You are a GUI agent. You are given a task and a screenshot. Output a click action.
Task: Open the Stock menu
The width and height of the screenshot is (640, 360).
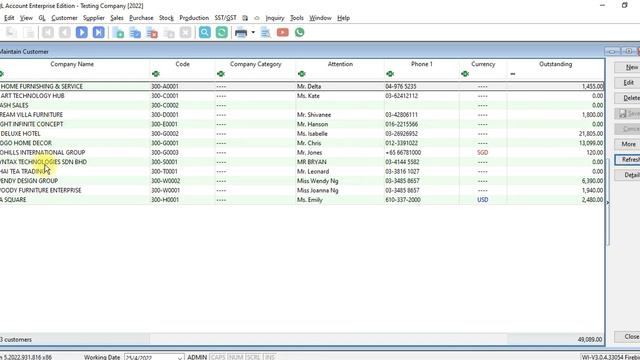[x=166, y=18]
